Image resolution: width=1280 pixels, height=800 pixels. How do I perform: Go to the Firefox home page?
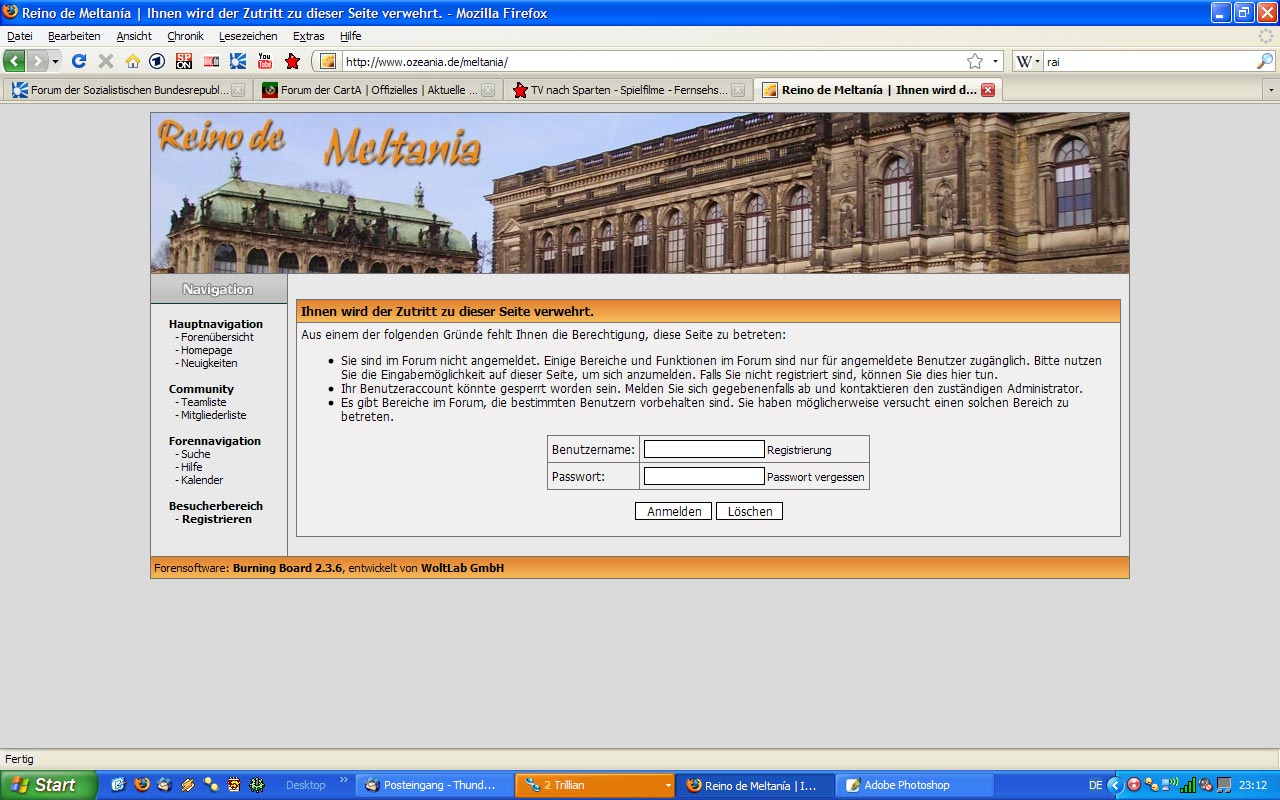click(132, 61)
